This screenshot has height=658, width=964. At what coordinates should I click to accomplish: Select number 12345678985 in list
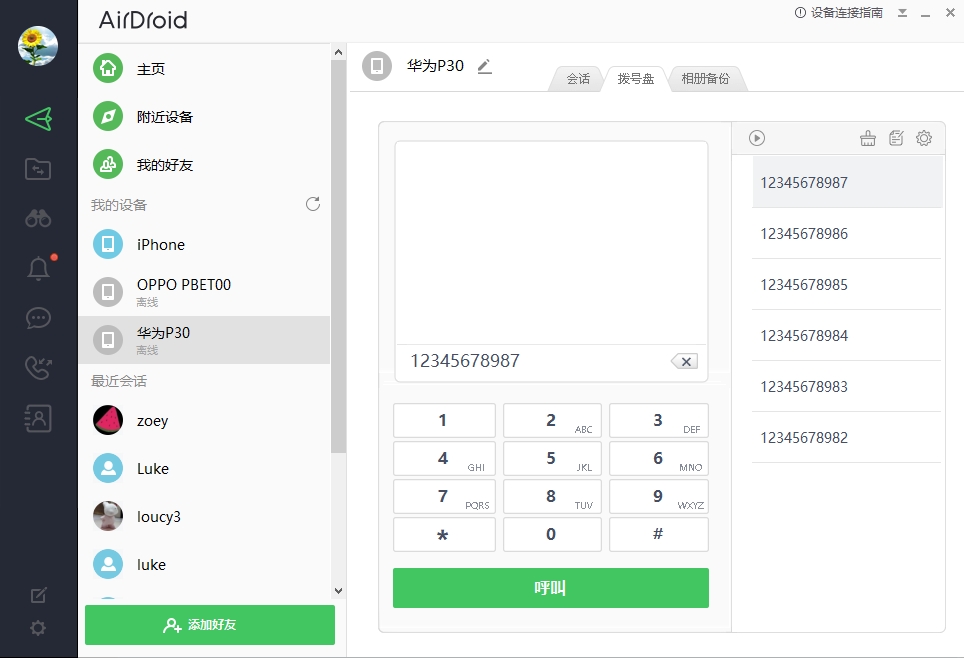coord(847,284)
